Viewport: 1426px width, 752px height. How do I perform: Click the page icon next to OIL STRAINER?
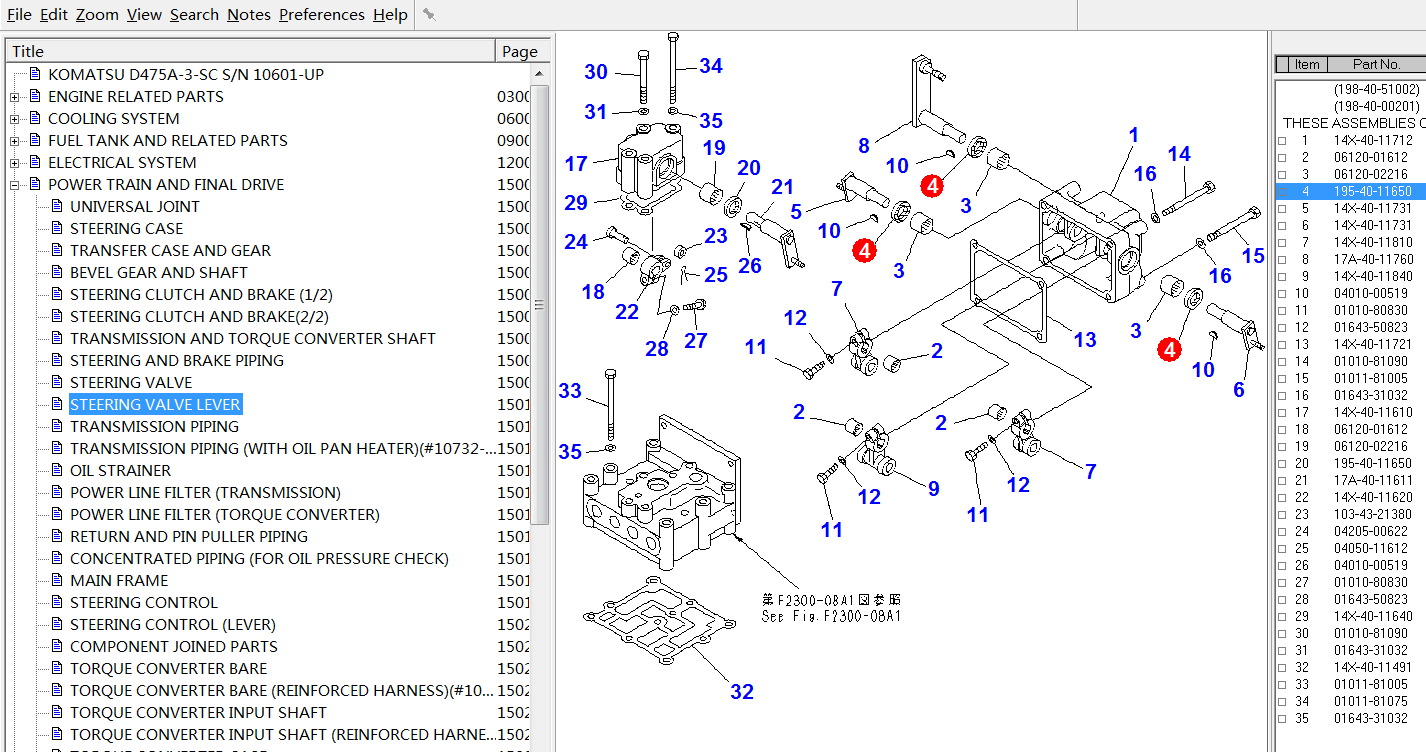(57, 470)
